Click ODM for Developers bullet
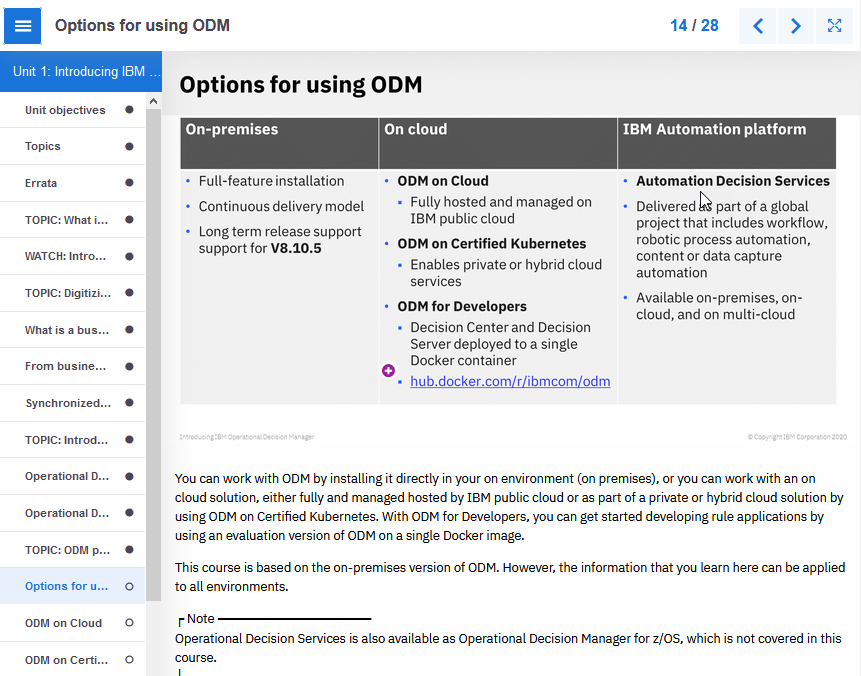 (462, 306)
